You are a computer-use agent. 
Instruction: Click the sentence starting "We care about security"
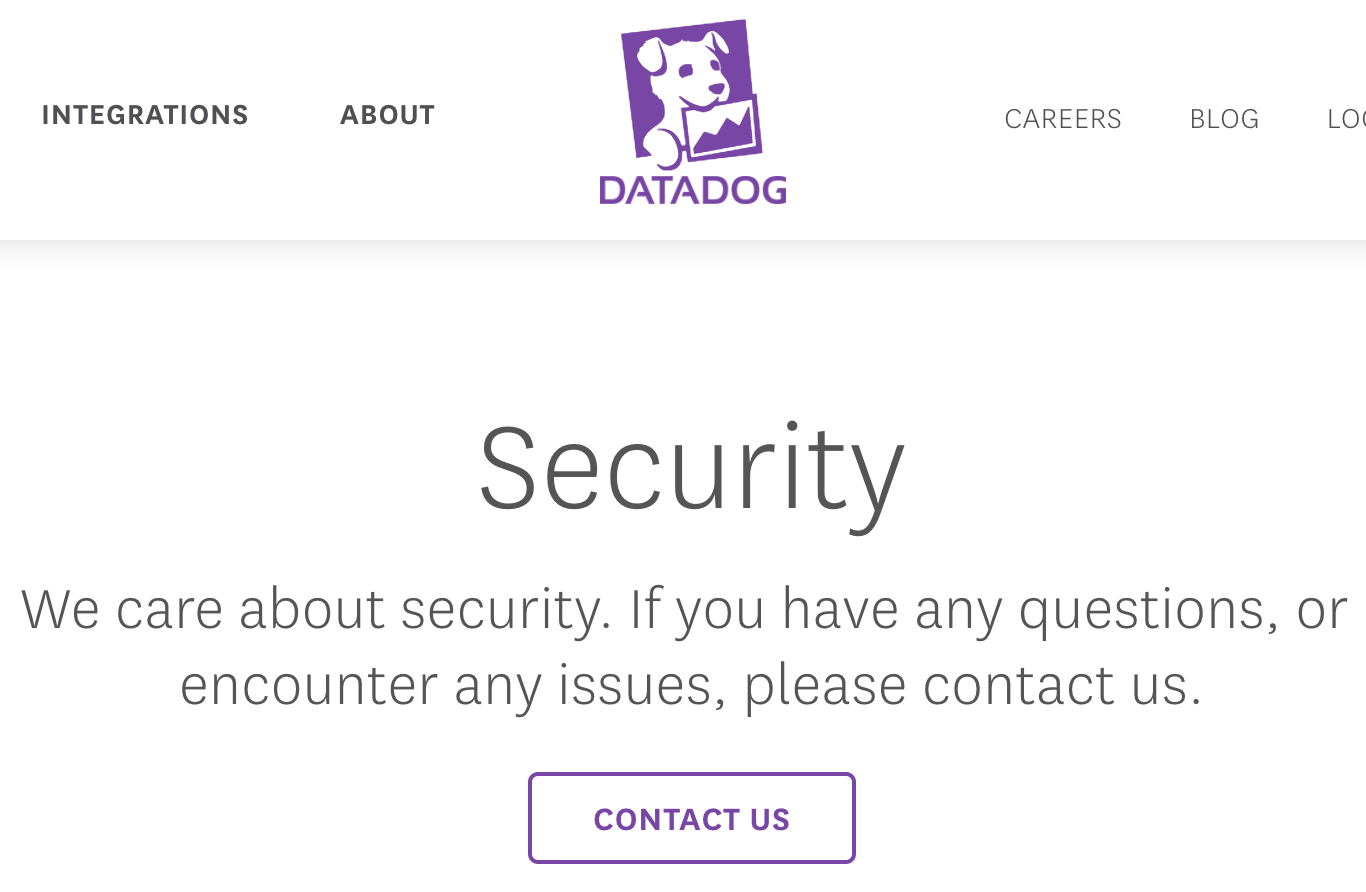pyautogui.click(x=683, y=647)
